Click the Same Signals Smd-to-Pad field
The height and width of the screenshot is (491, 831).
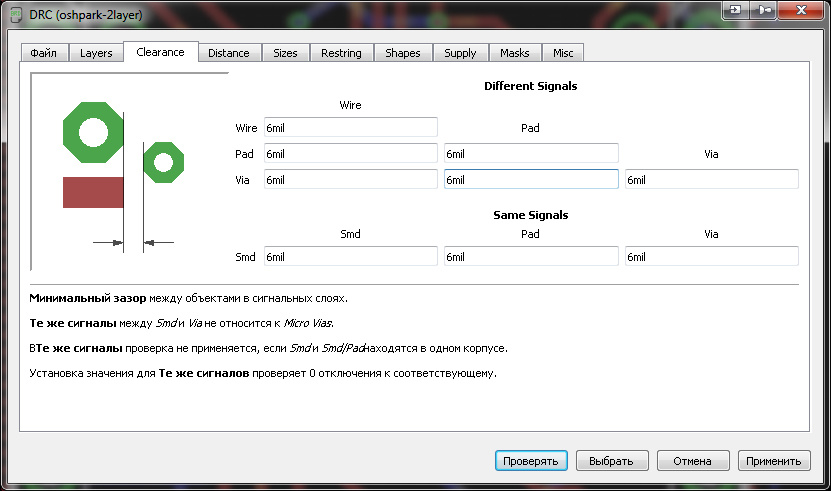[x=531, y=257]
